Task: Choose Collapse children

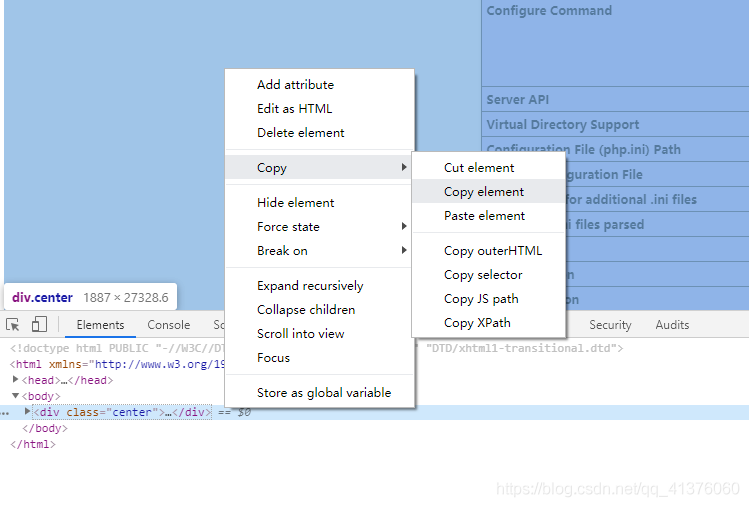Action: pos(319,310)
